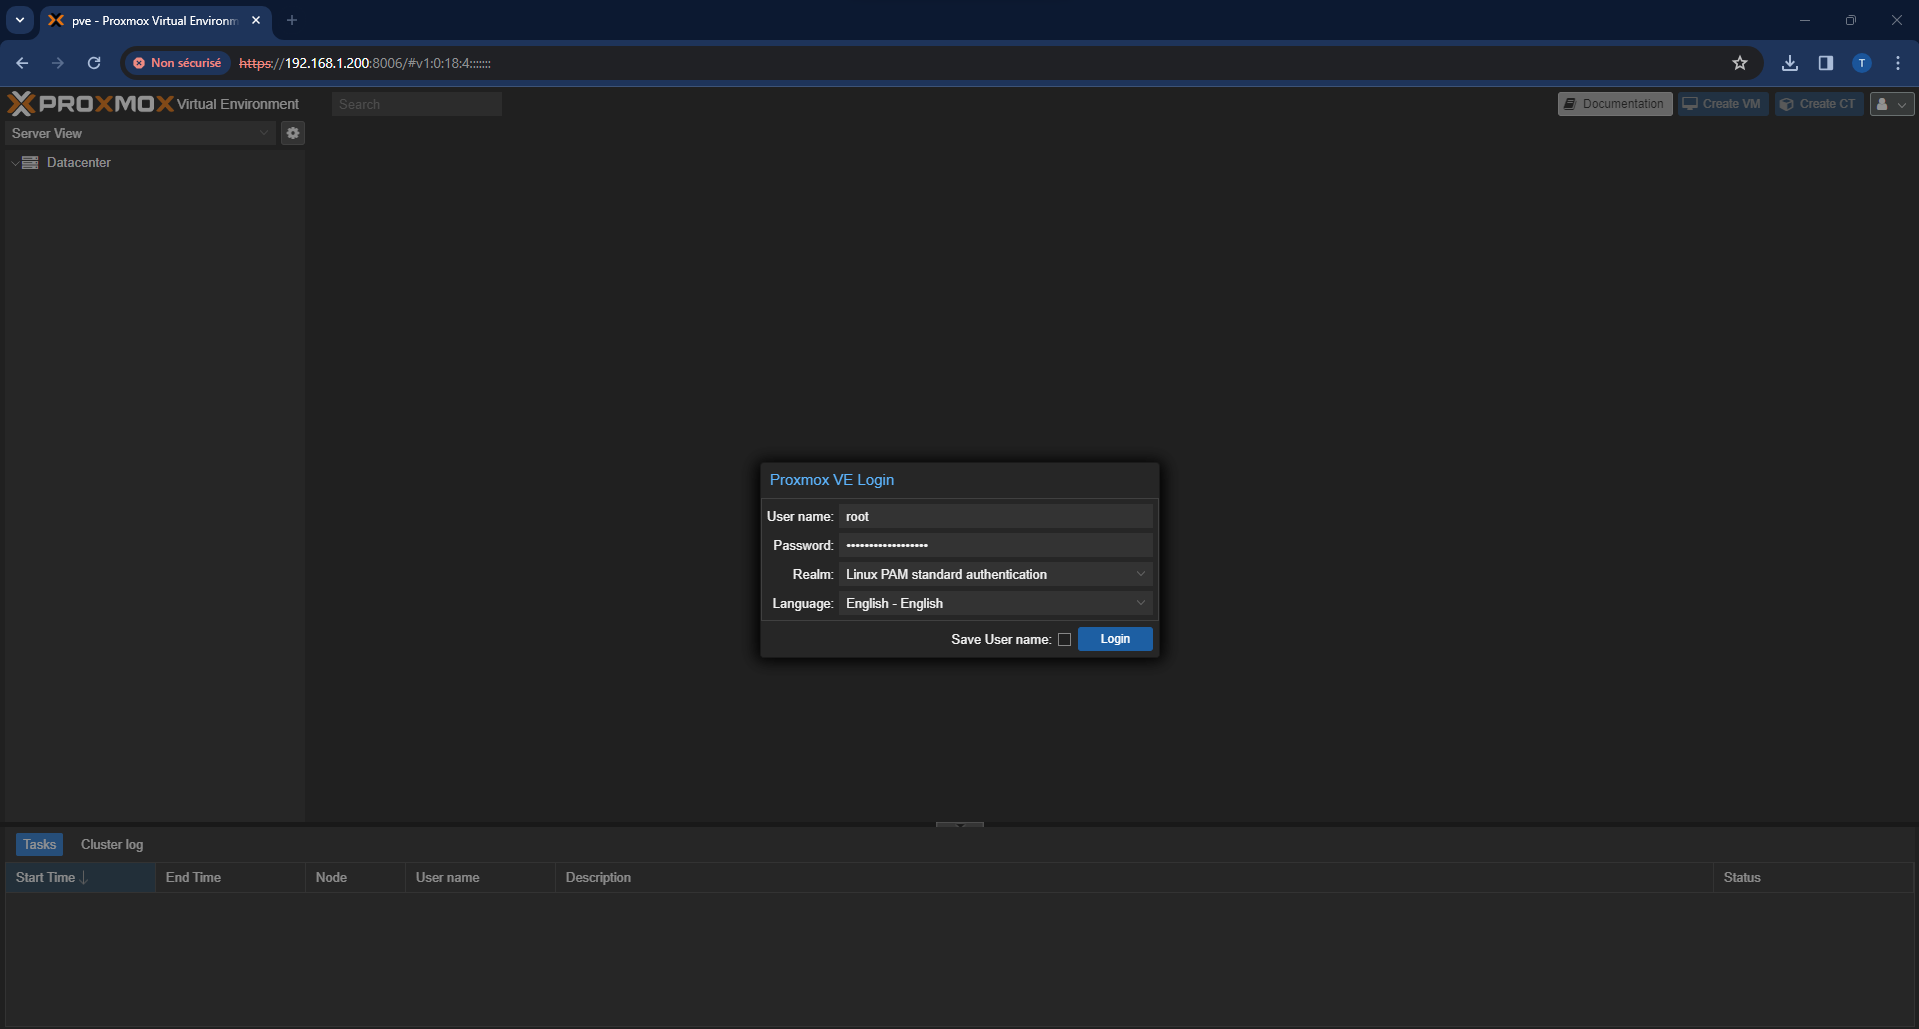This screenshot has height=1029, width=1919.
Task: Open the Realm dropdown arrow
Action: [x=1141, y=574]
